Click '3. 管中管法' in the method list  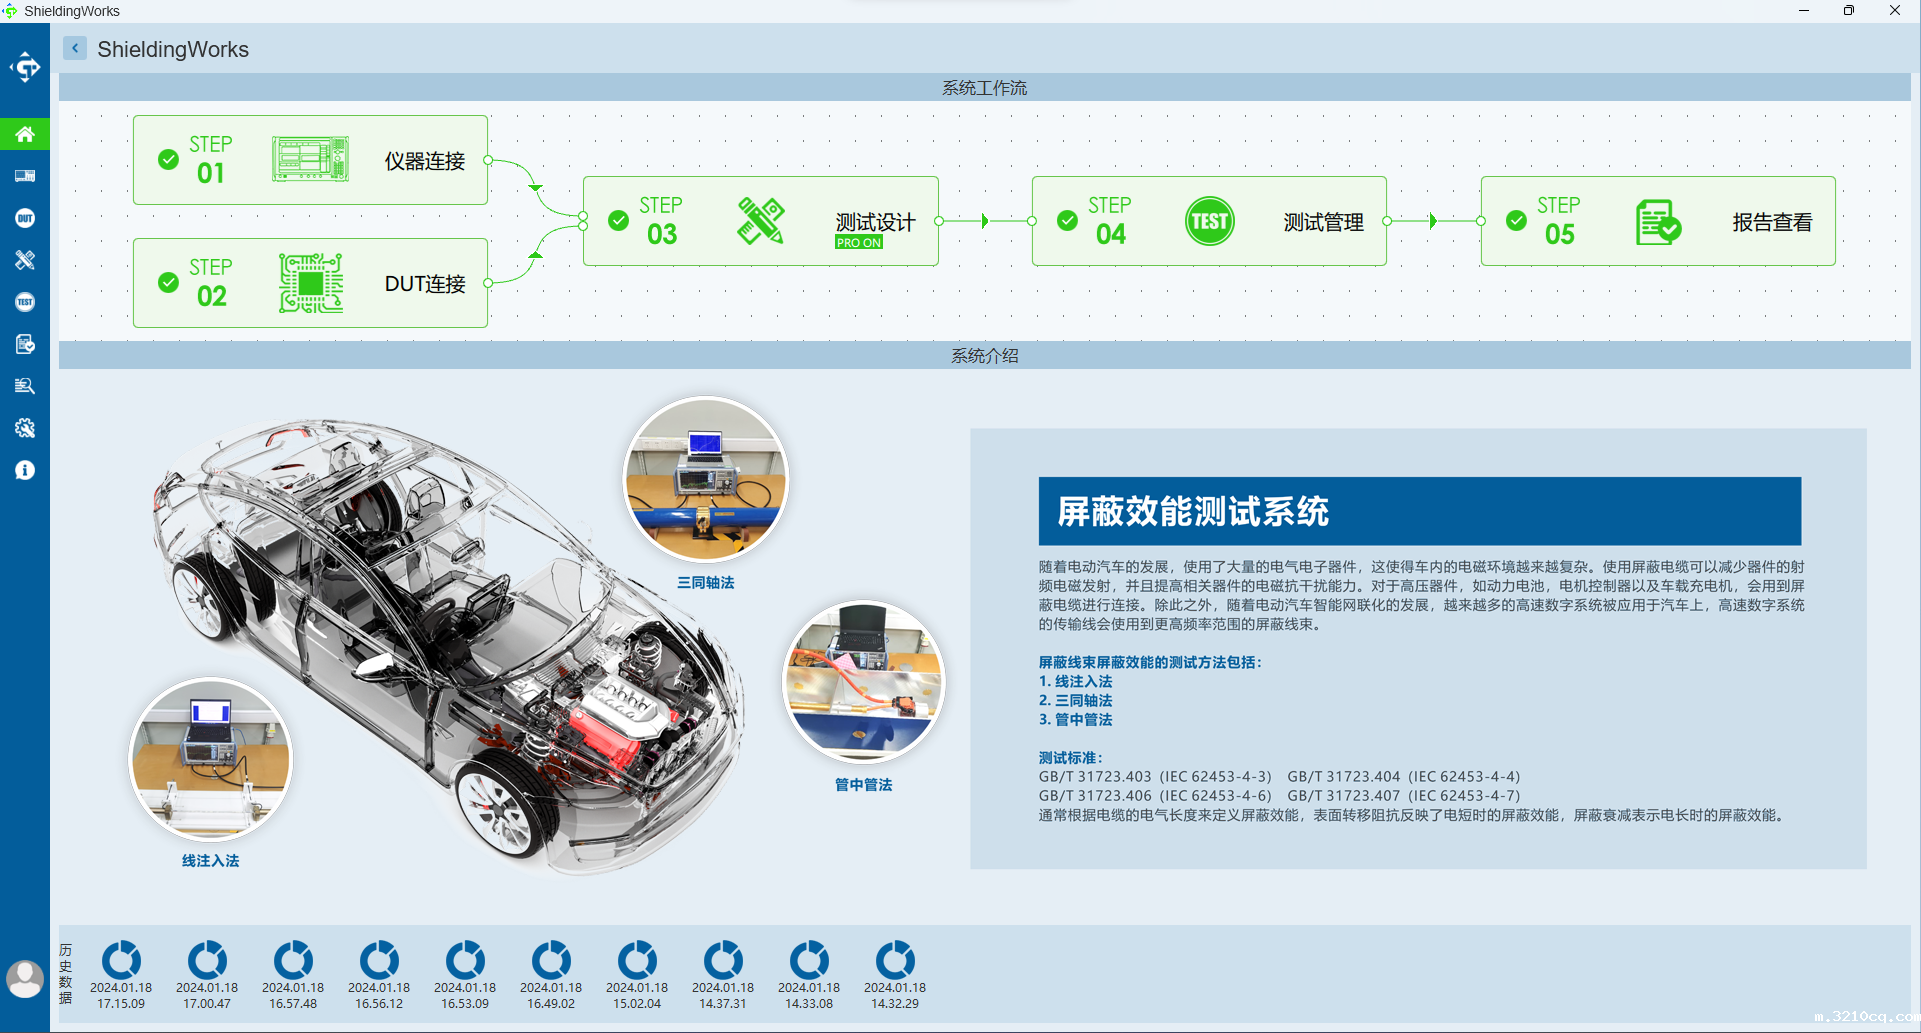pos(1076,719)
